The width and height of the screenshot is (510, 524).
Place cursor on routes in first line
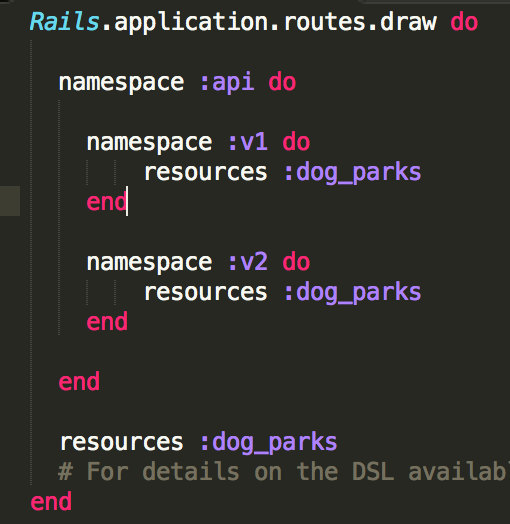(x=325, y=22)
